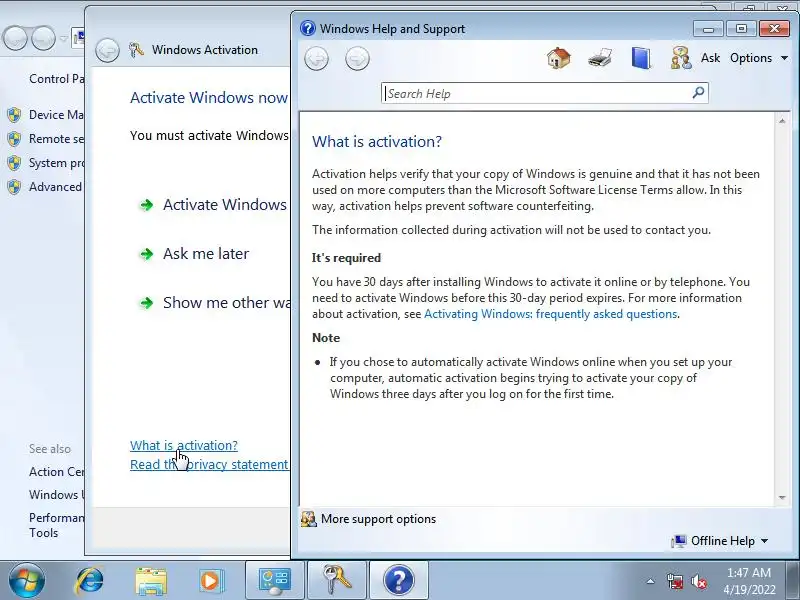The width and height of the screenshot is (800, 600).
Task: Open the Options dropdown in Help window
Action: pyautogui.click(x=759, y=58)
